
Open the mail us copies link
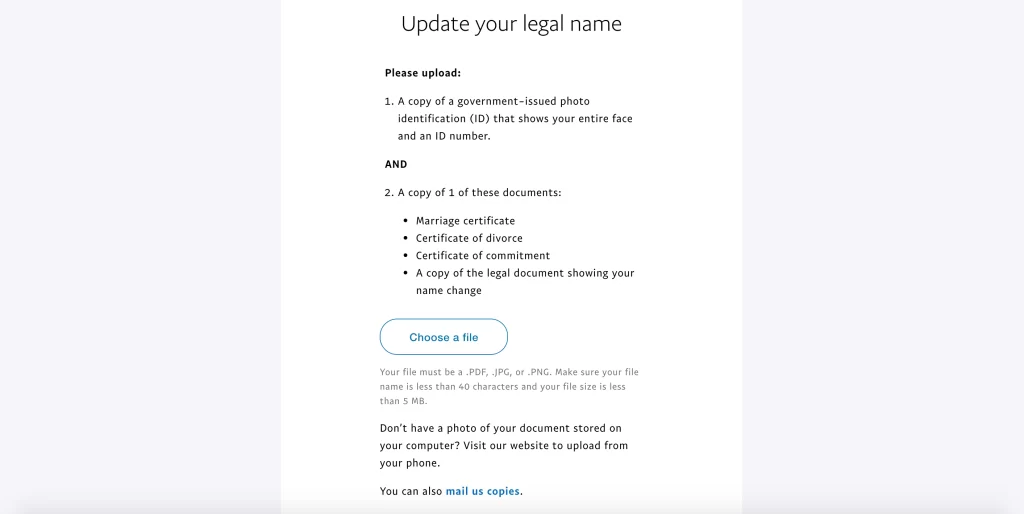point(483,491)
